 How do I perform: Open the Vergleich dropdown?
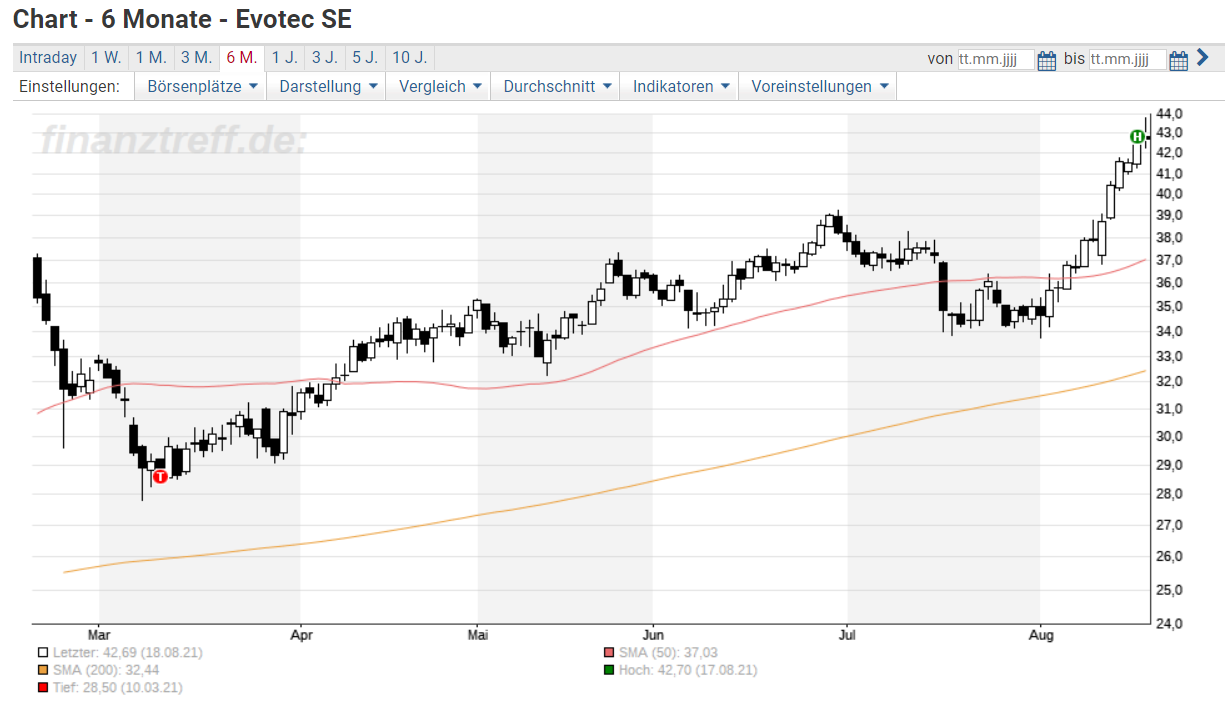pos(441,87)
